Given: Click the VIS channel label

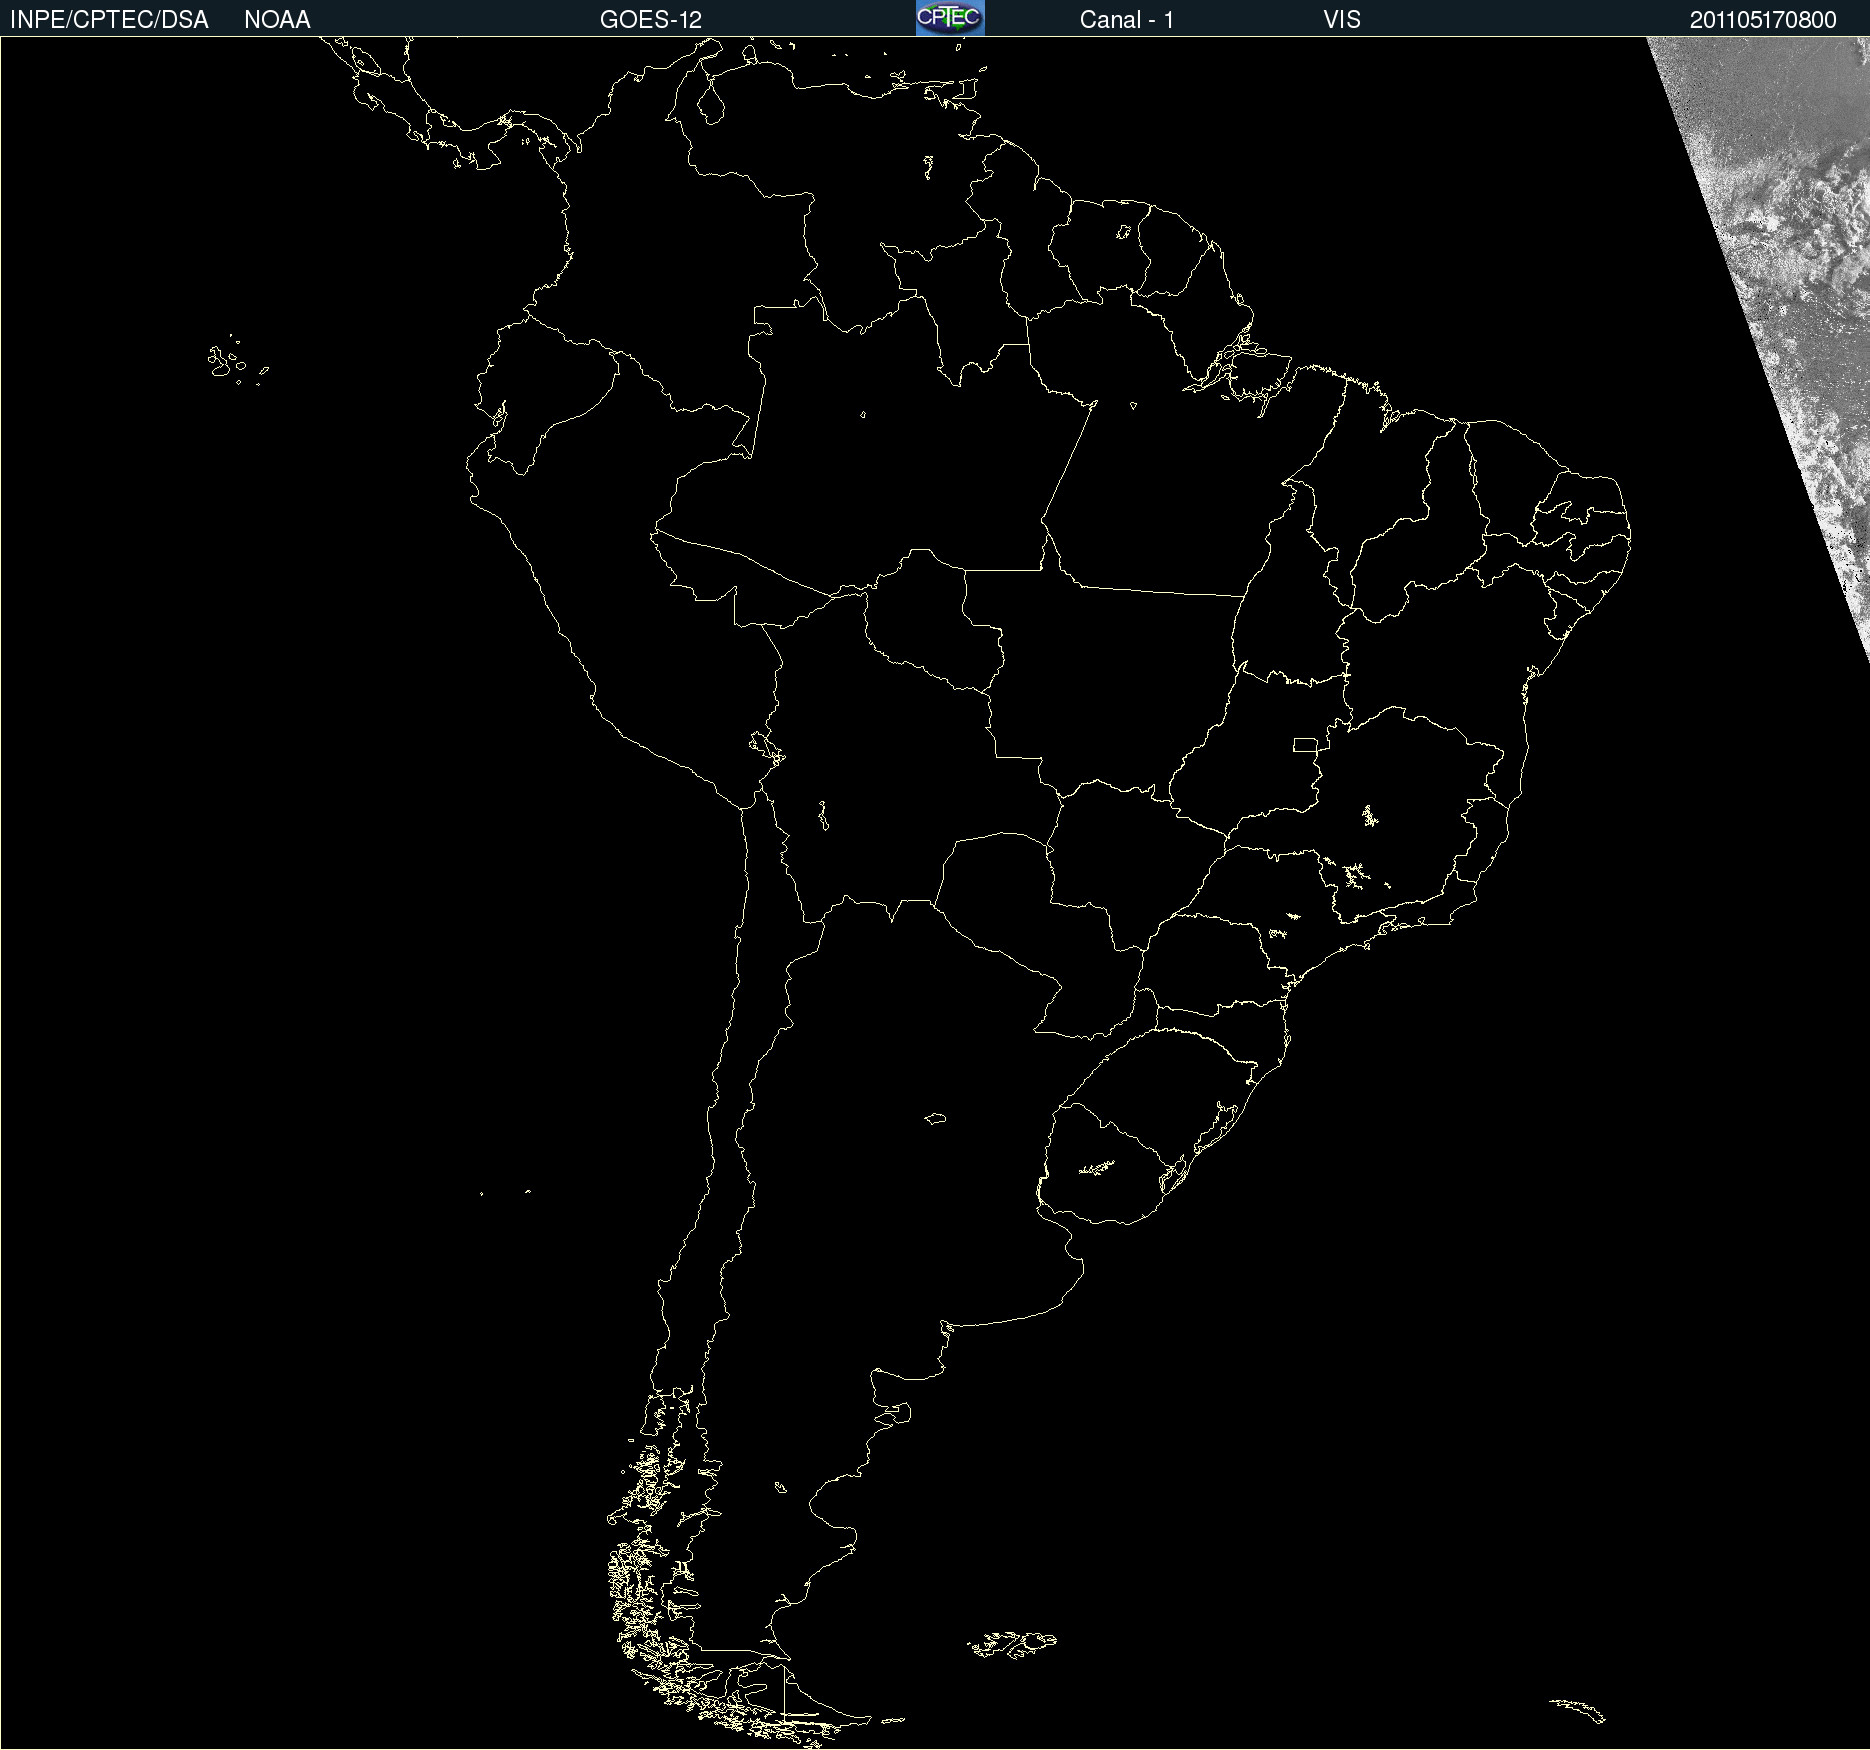Looking at the screenshot, I should [x=1342, y=20].
